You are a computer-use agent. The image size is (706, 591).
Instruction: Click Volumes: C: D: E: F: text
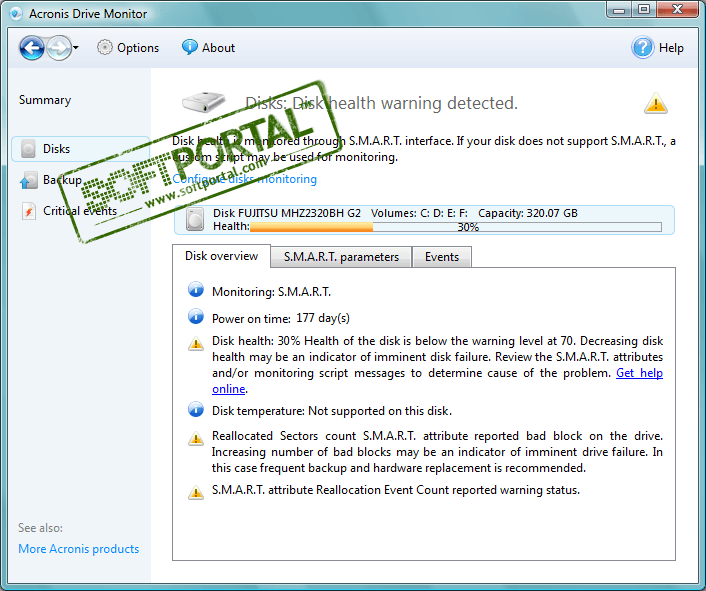[419, 213]
